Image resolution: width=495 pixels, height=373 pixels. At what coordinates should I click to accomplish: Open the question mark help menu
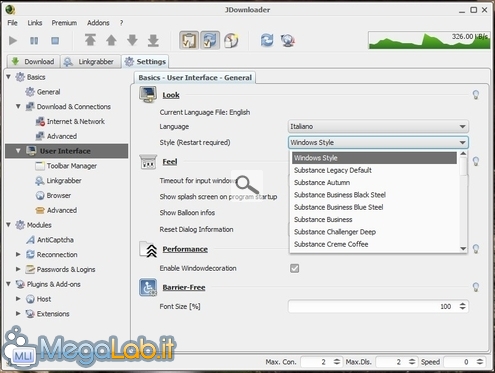121,23
